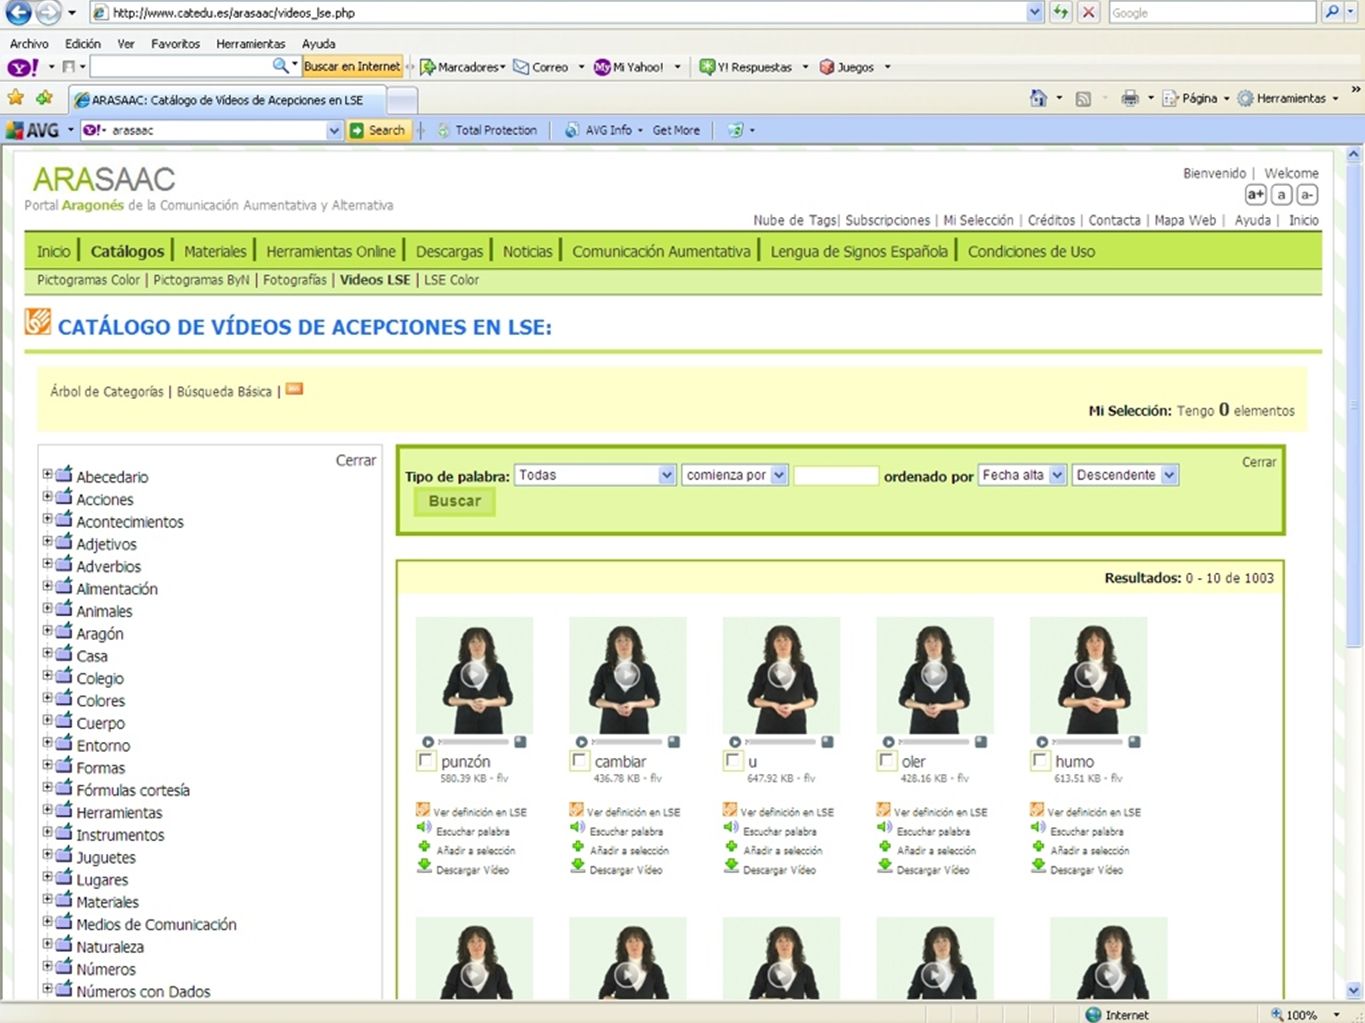Tick the u checkbox
The height and width of the screenshot is (1023, 1365).
[x=733, y=761]
